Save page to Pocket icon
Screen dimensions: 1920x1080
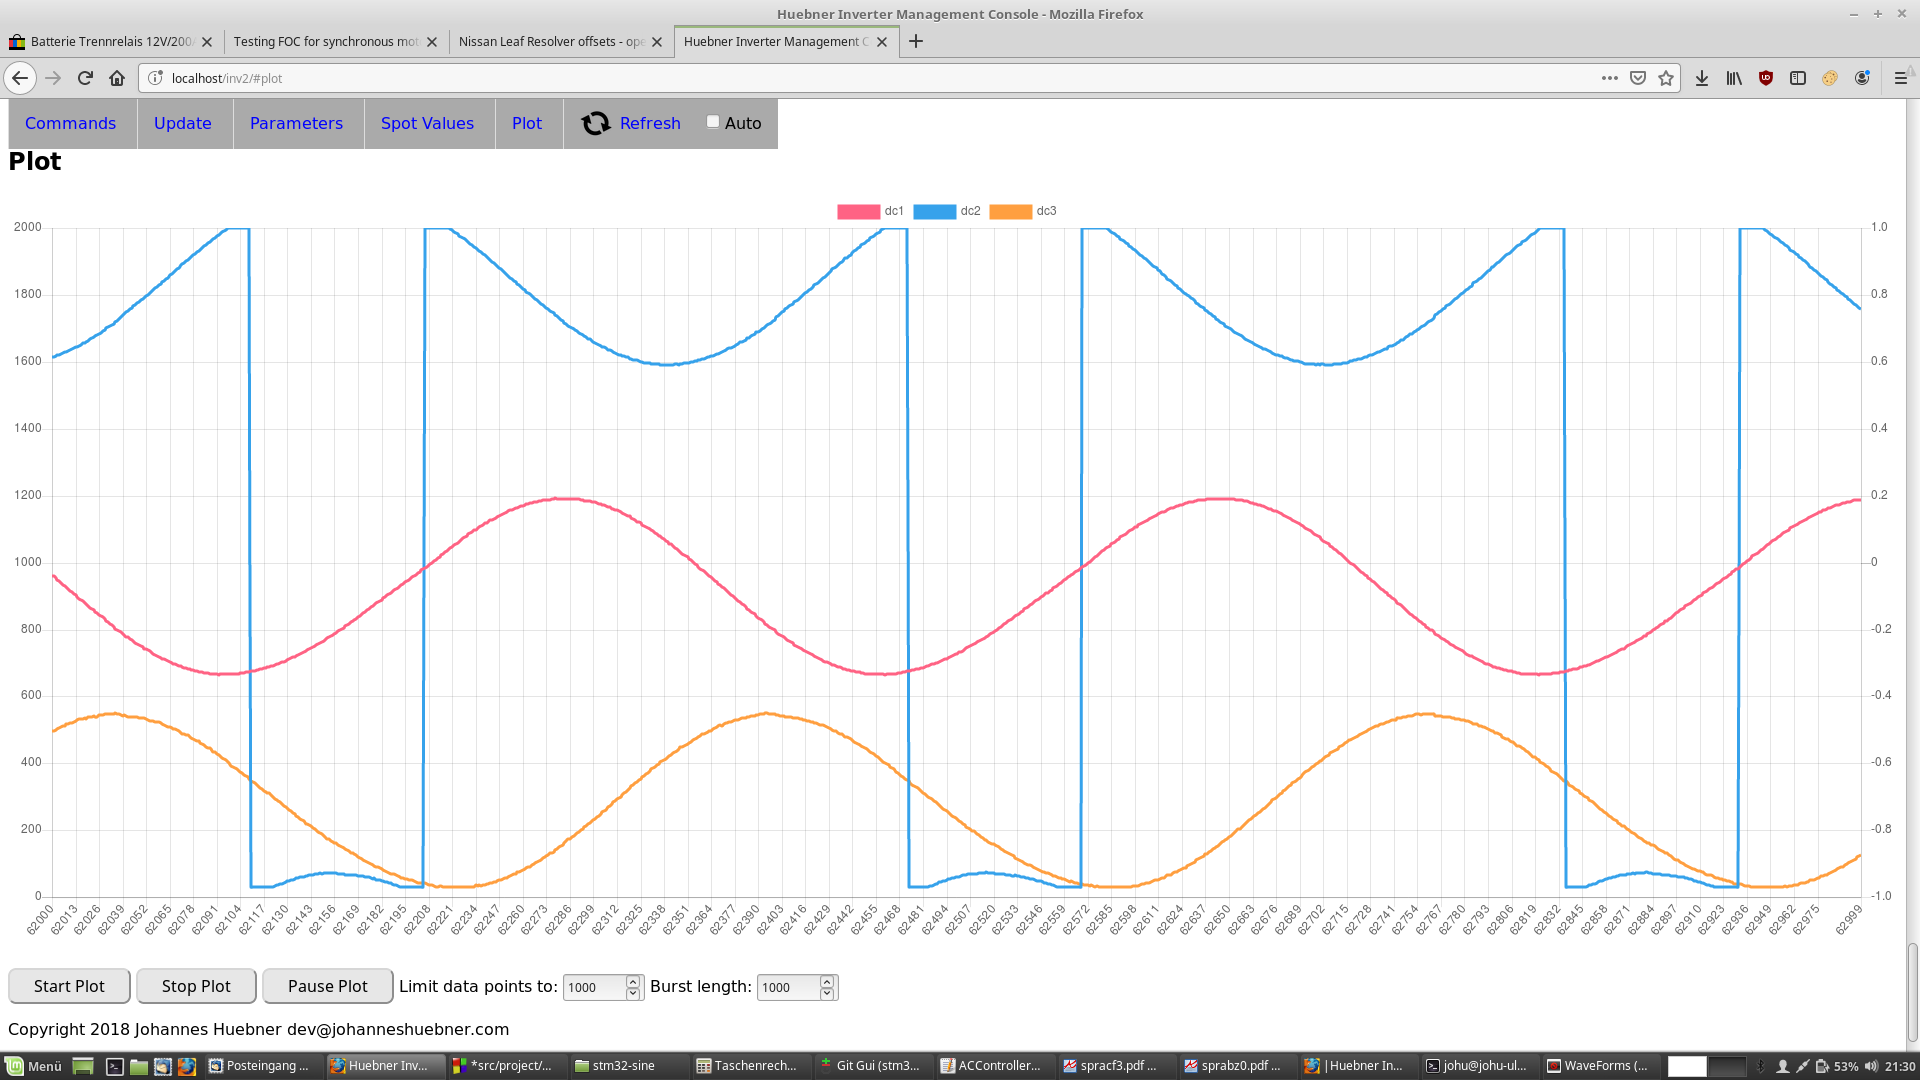point(1638,78)
